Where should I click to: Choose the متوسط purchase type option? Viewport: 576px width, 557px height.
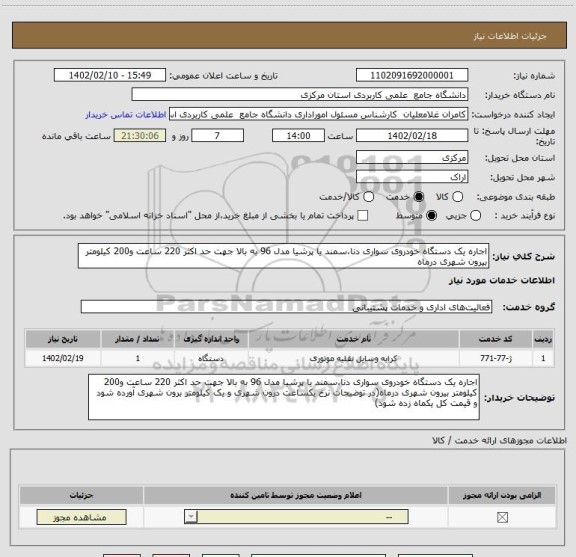(431, 216)
